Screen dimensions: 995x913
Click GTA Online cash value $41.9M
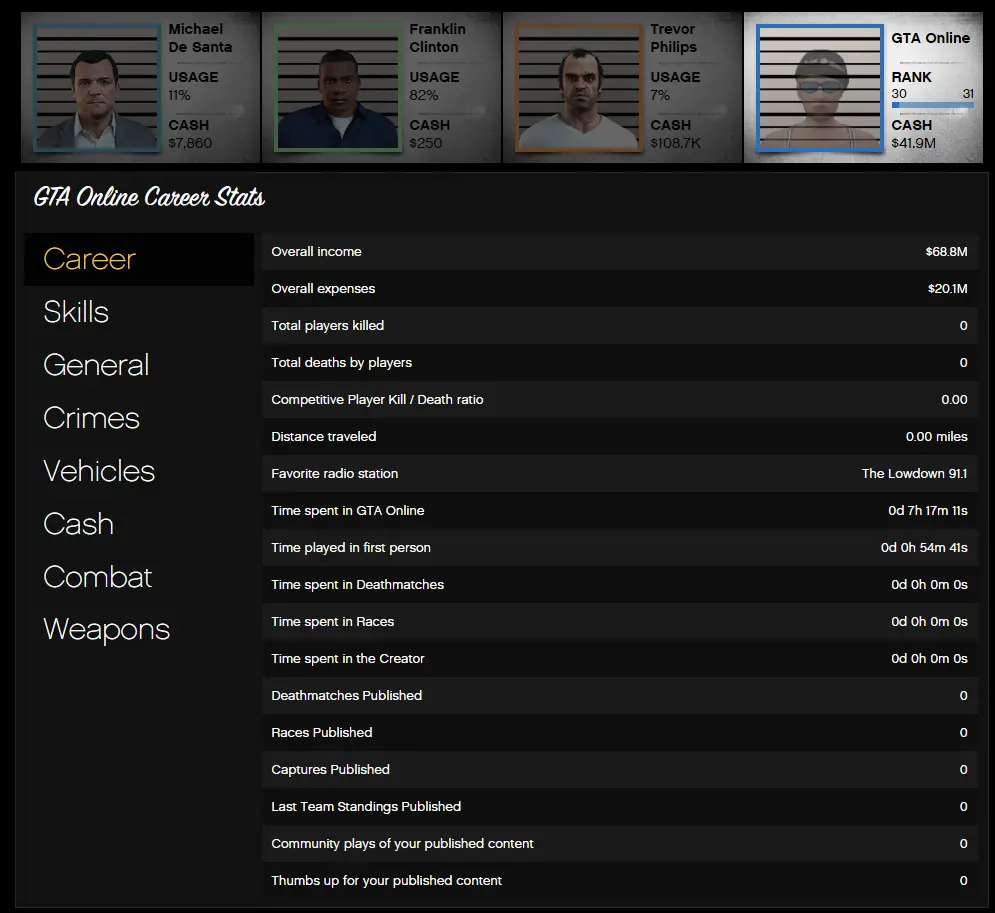point(913,143)
